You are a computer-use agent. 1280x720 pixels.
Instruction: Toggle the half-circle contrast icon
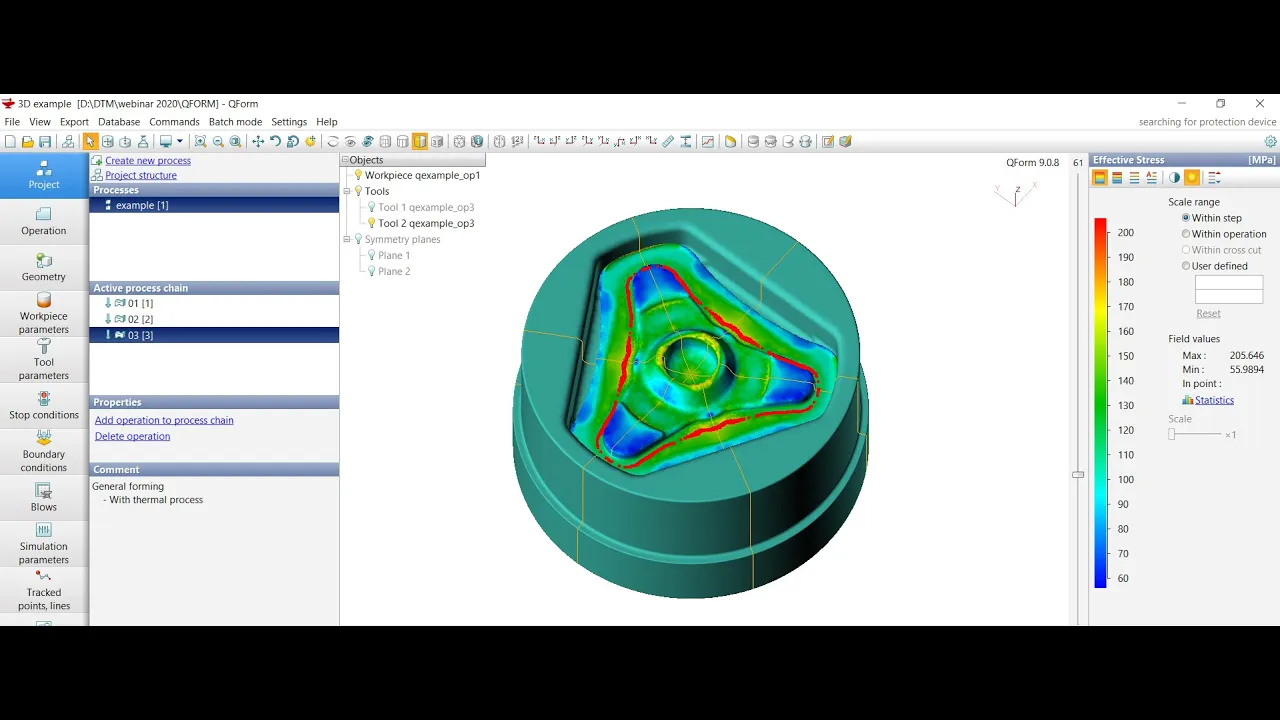point(1175,178)
